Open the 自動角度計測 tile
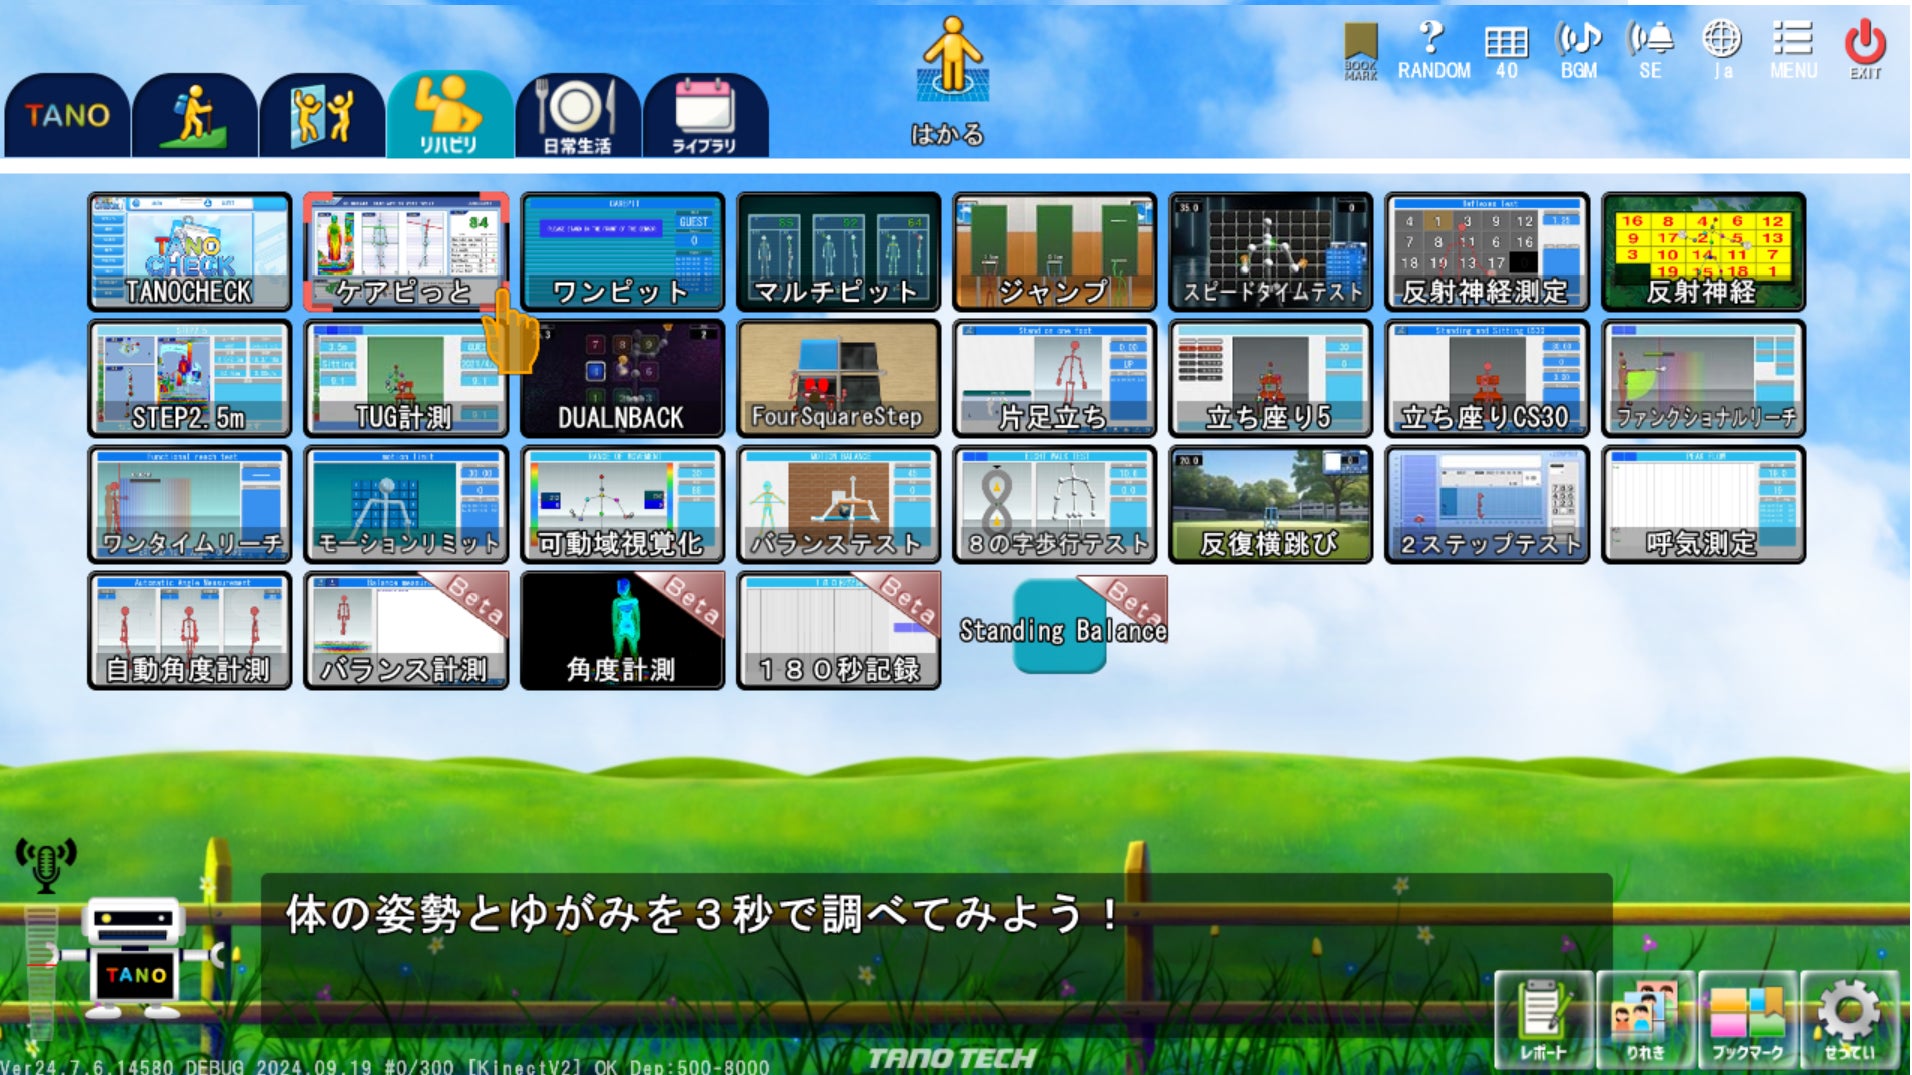 coord(190,630)
